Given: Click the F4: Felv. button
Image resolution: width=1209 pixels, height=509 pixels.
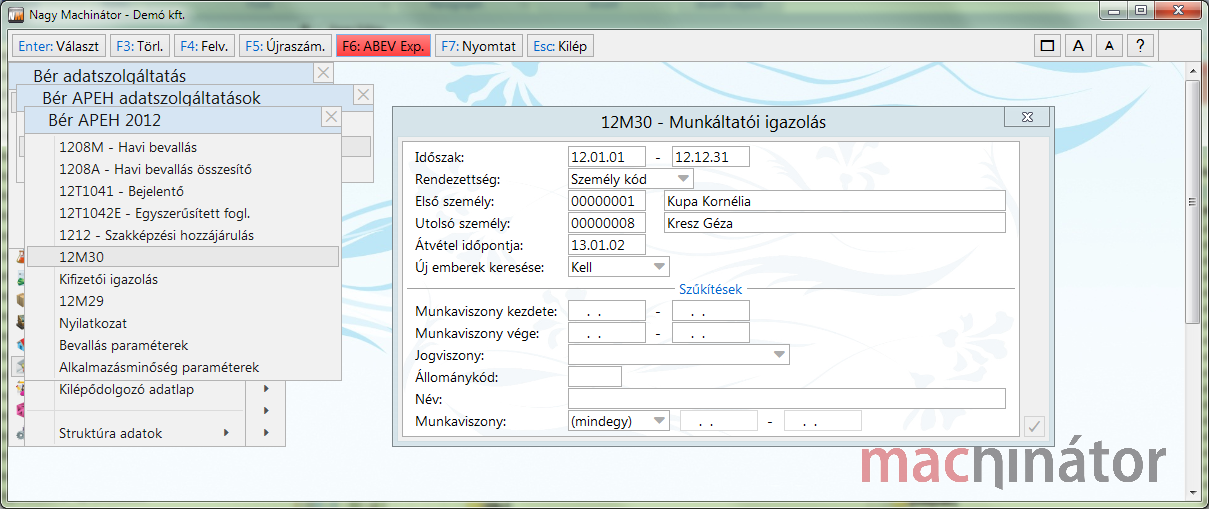Looking at the screenshot, I should pos(204,46).
